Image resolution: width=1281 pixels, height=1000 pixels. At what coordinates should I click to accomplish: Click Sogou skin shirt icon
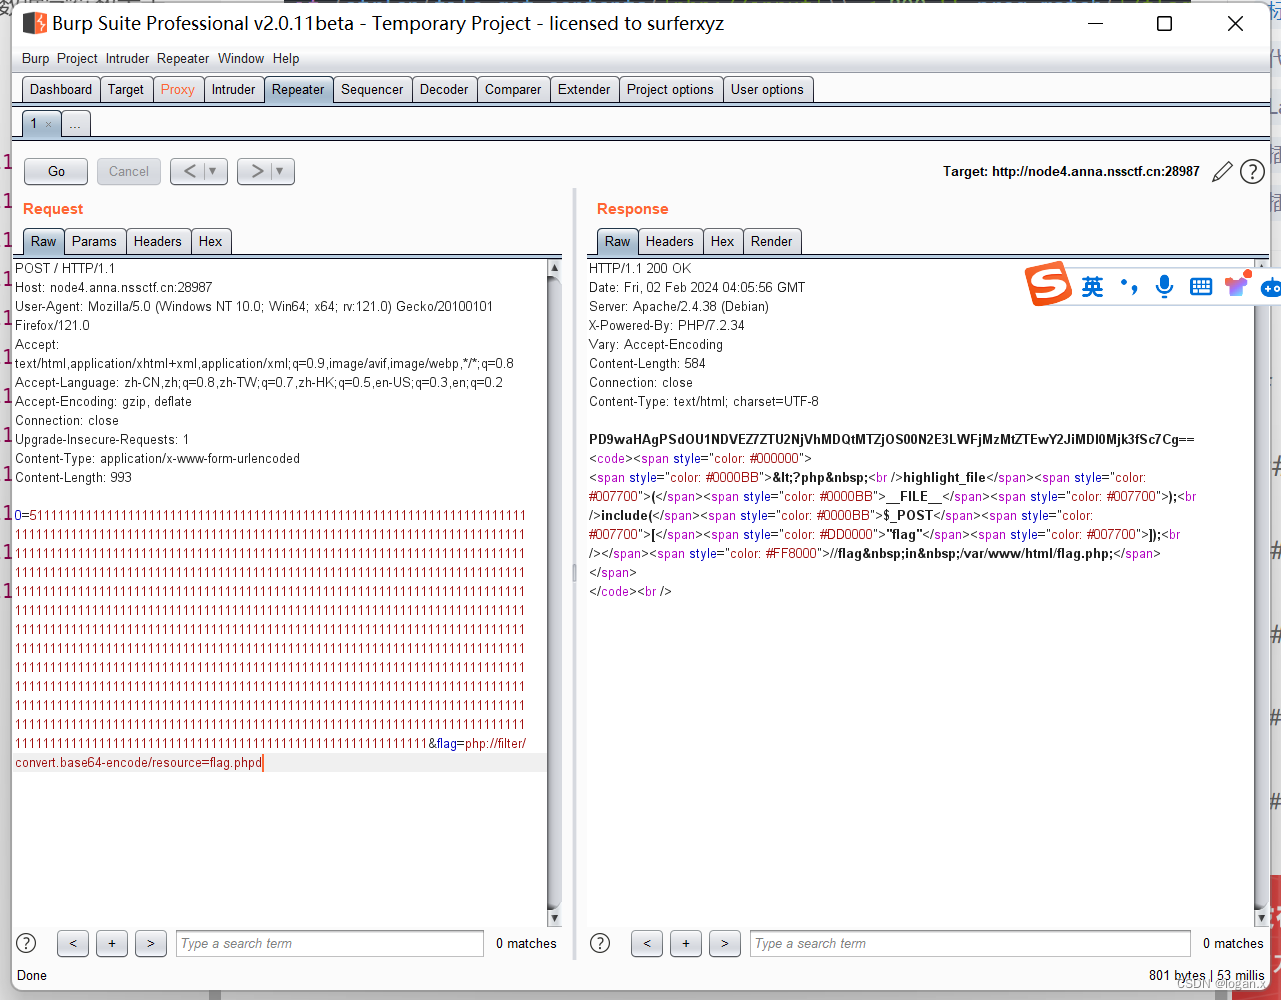[x=1237, y=285]
